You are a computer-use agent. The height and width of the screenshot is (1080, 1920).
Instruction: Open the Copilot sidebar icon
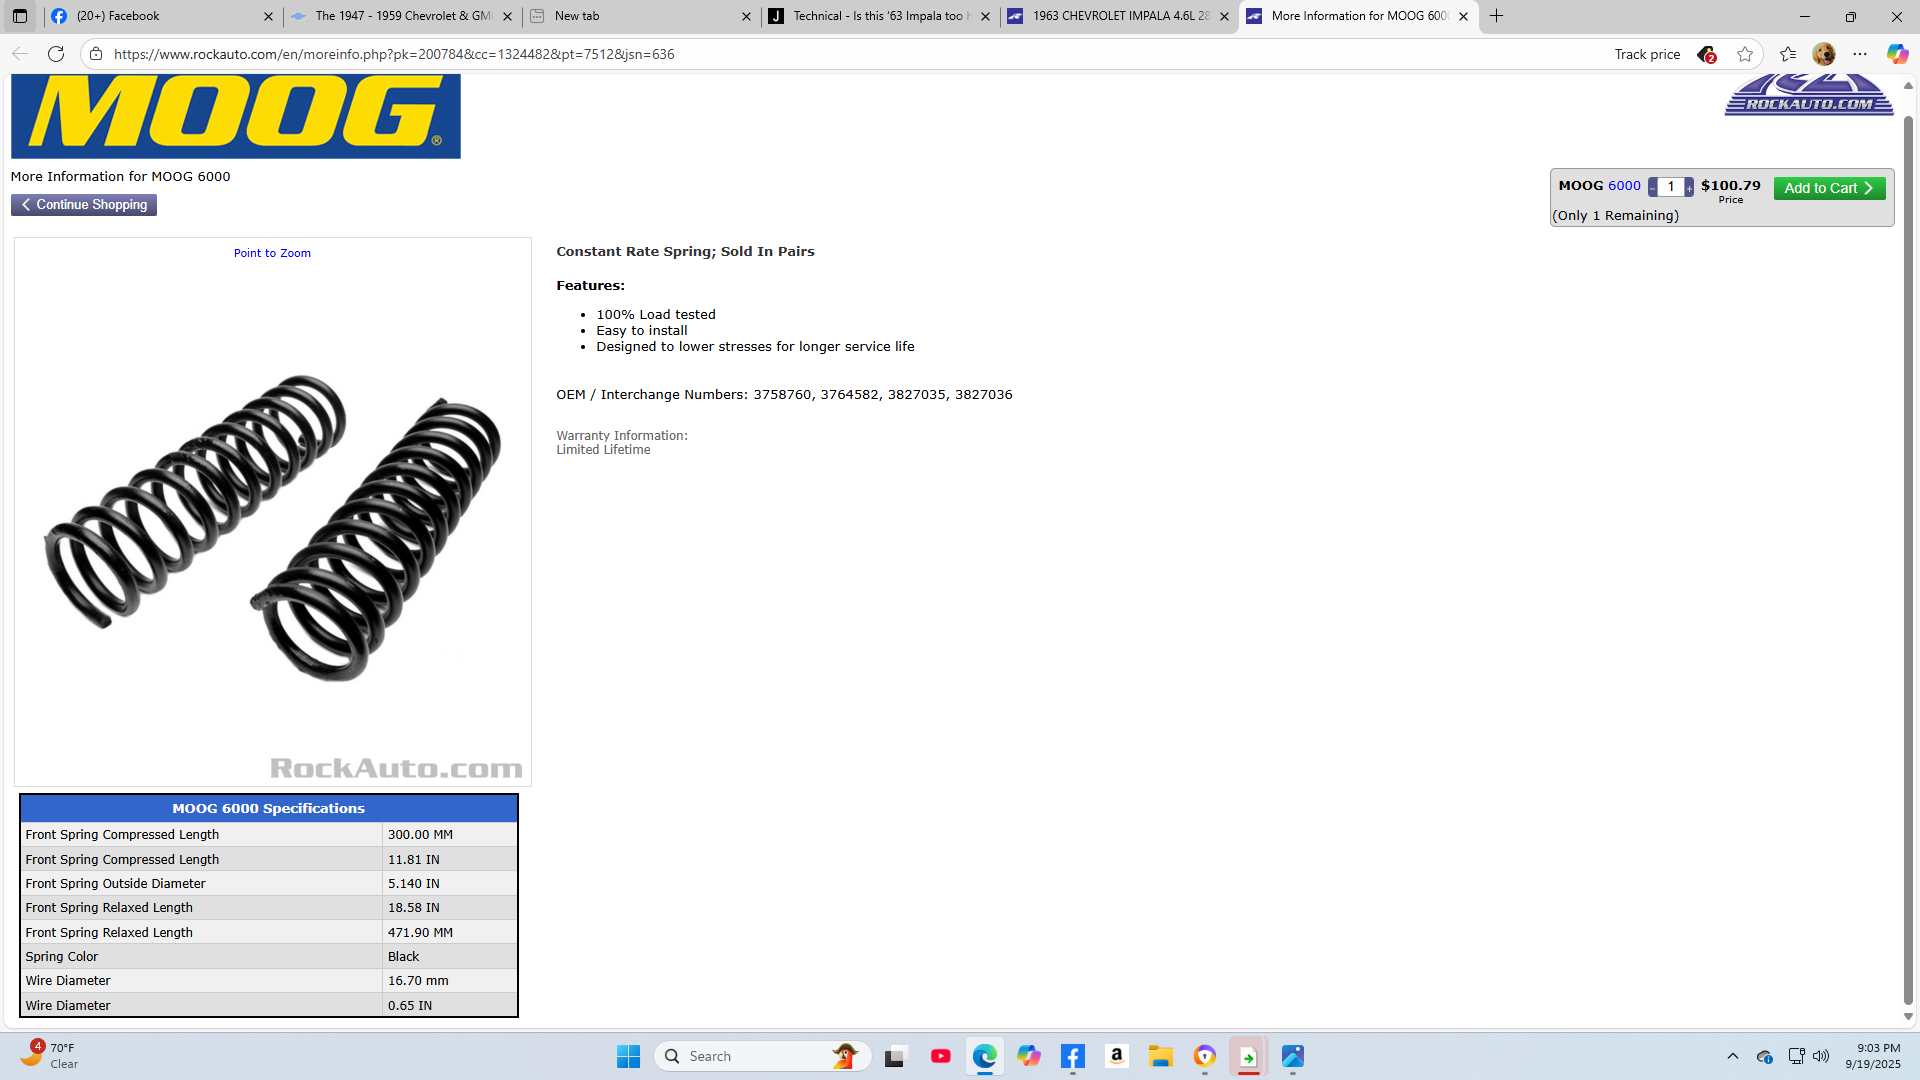[1897, 54]
